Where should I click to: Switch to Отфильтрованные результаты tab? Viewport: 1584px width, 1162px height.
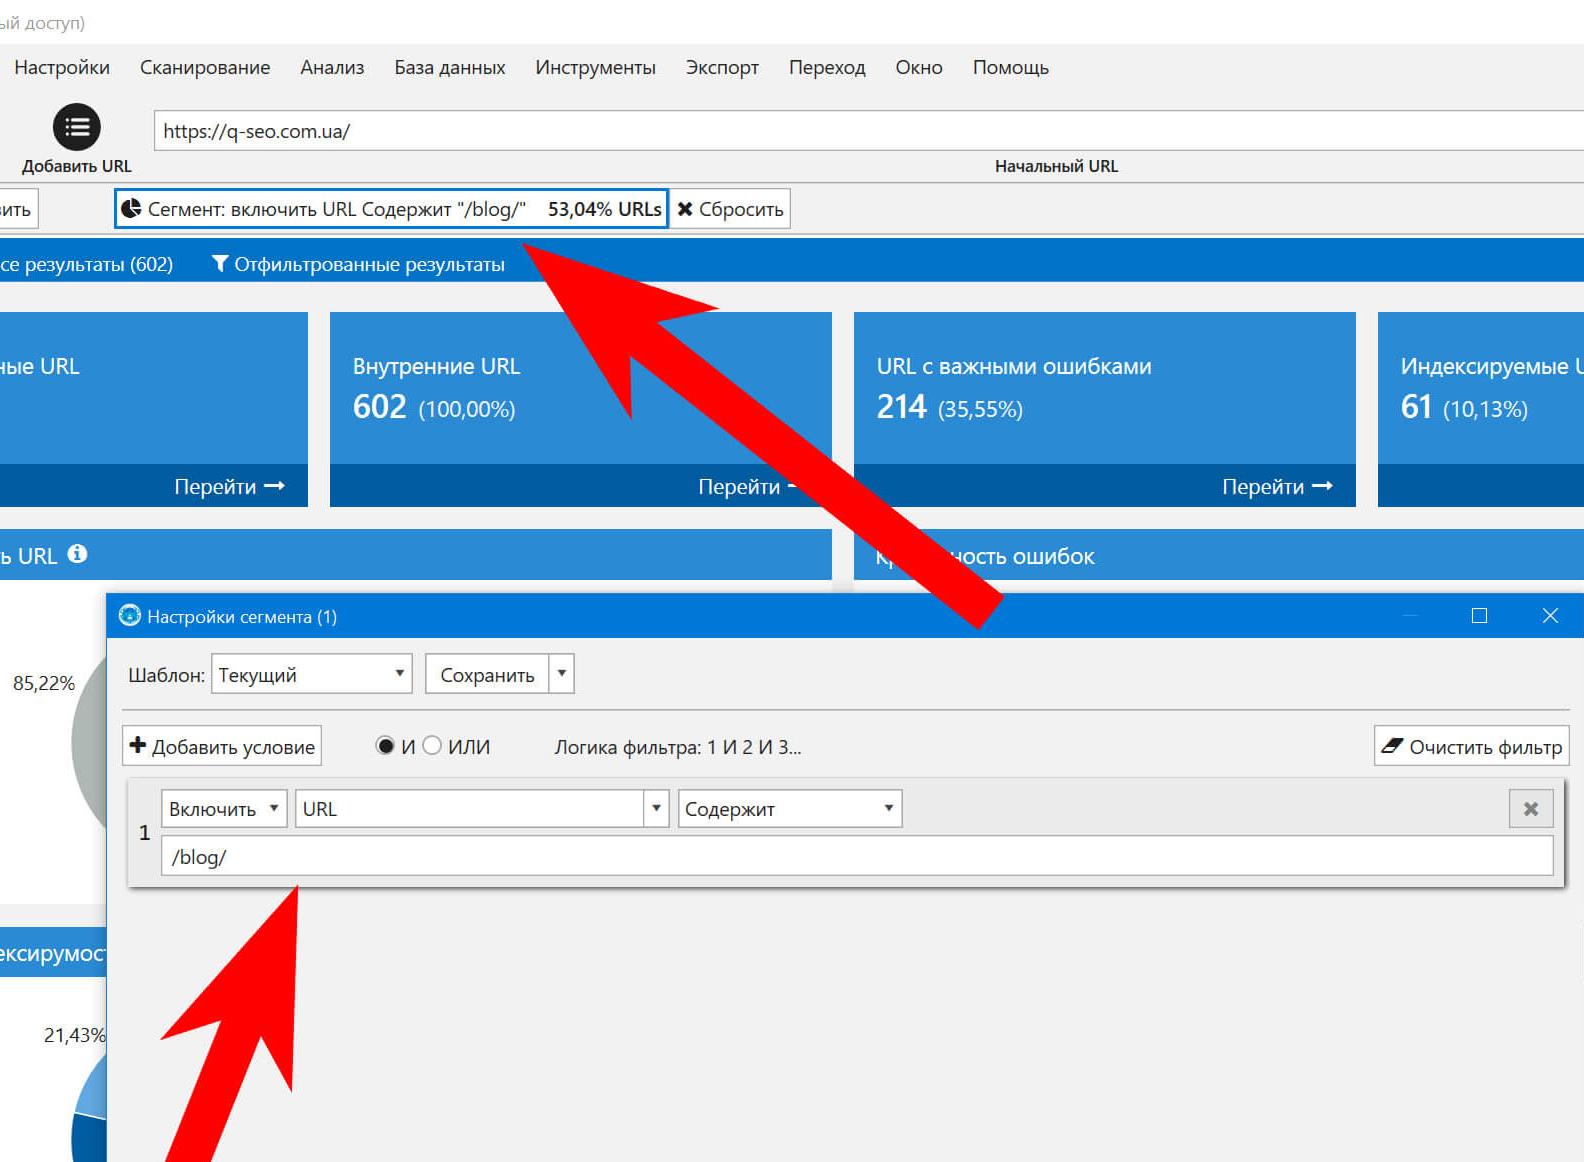pos(359,264)
